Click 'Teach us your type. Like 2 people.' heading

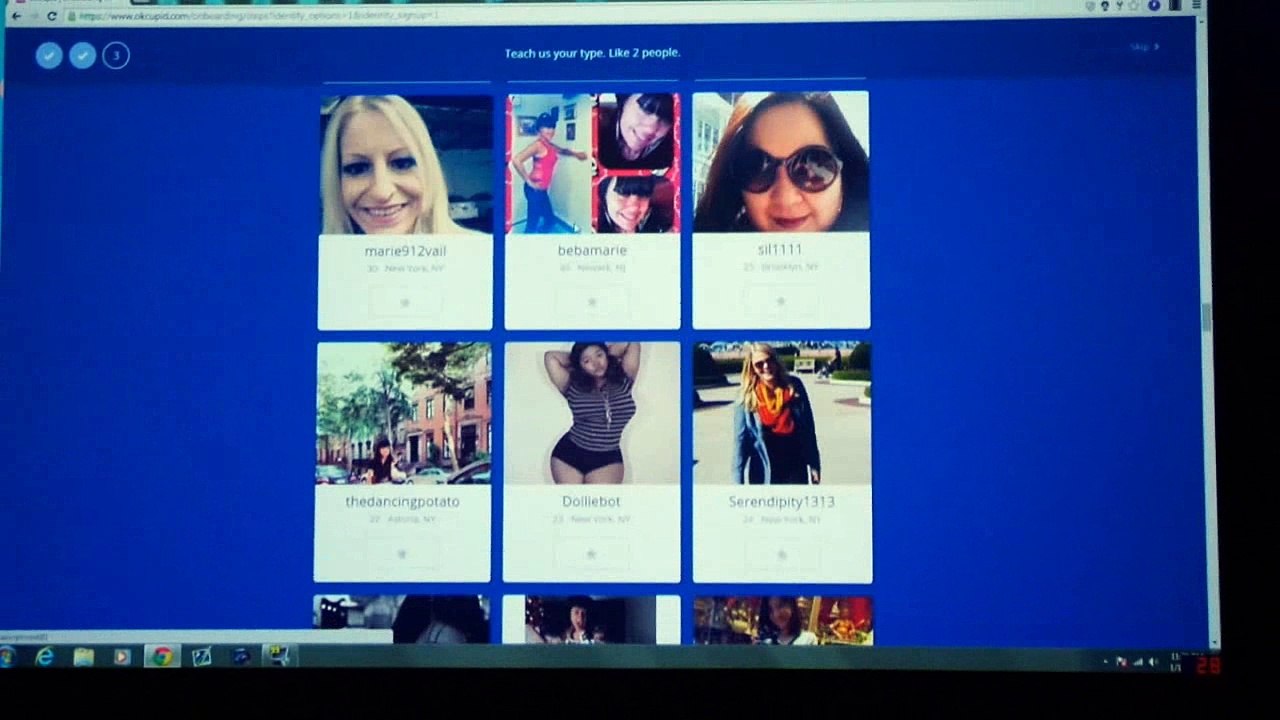592,53
